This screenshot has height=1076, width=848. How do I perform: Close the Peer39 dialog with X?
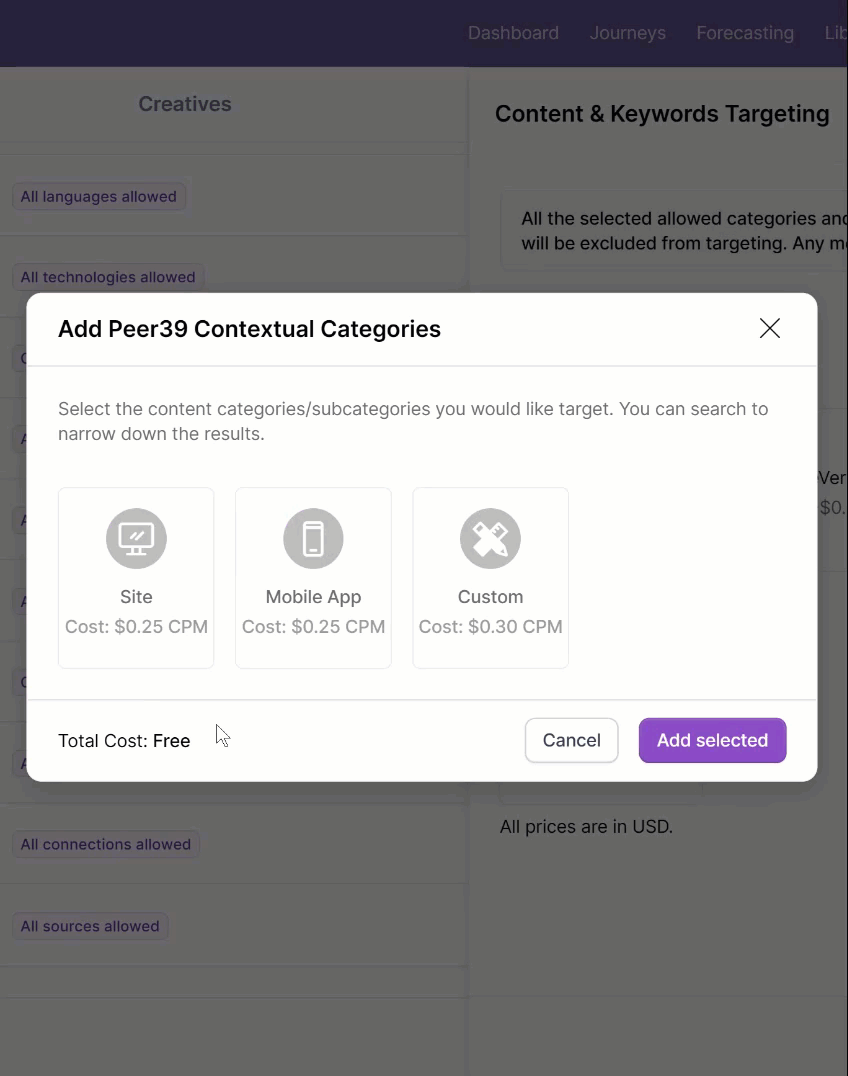click(769, 328)
